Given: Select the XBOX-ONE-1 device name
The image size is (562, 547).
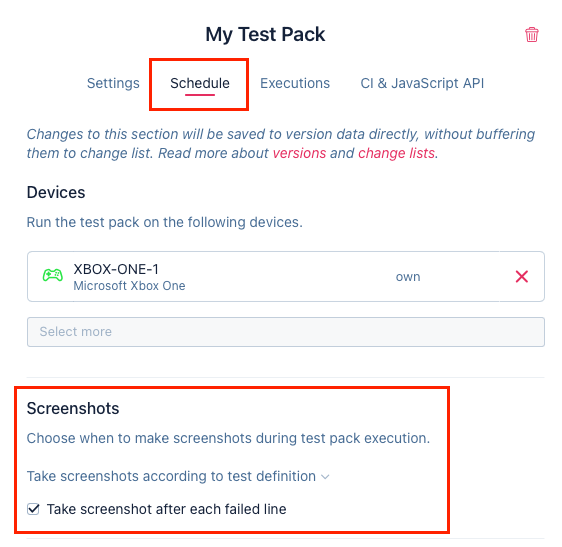Looking at the screenshot, I should (x=116, y=269).
